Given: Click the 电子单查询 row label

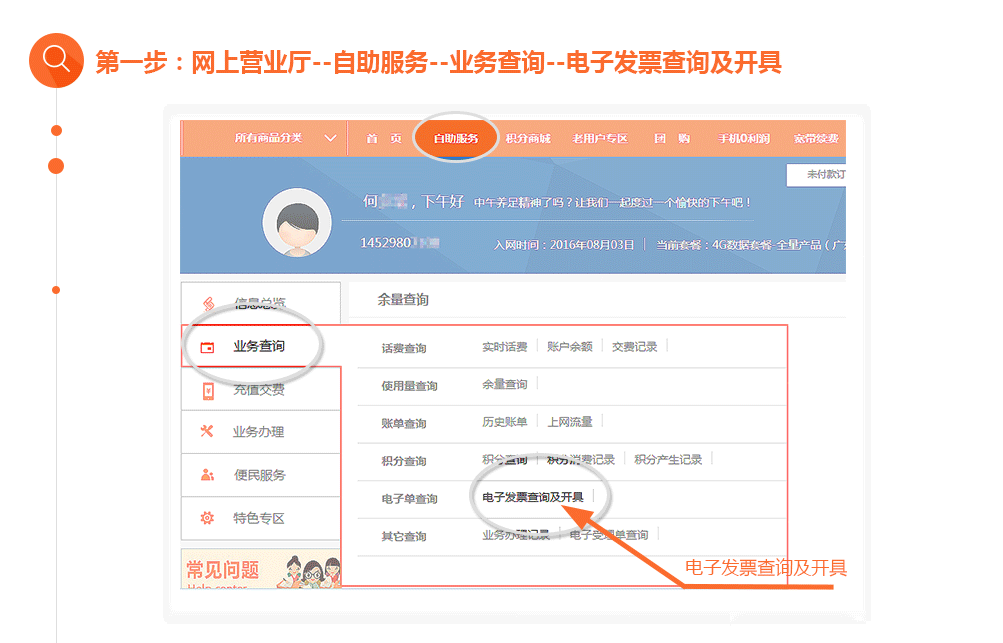Looking at the screenshot, I should point(409,499).
